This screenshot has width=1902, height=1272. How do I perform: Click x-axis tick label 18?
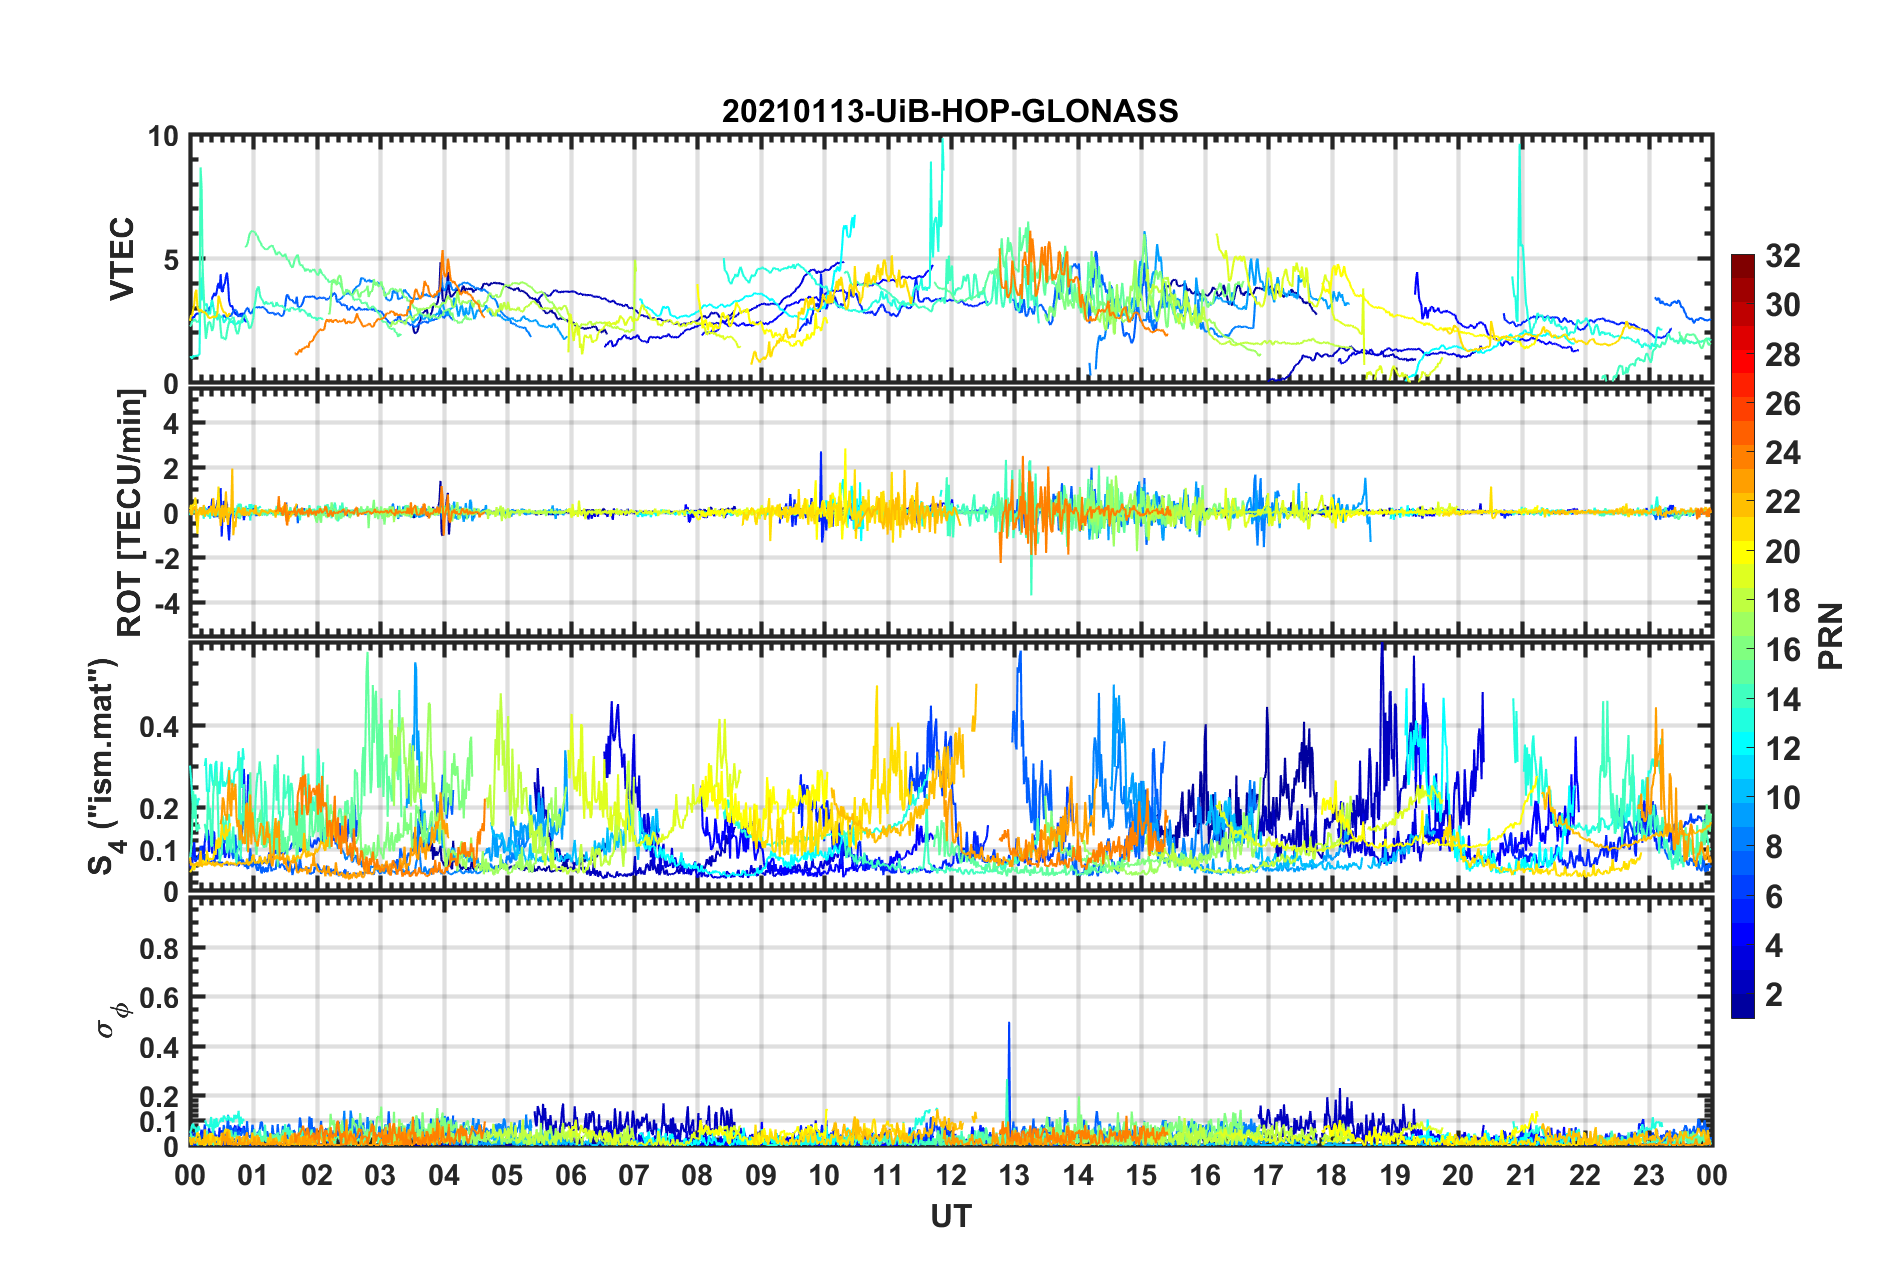tap(1332, 1175)
